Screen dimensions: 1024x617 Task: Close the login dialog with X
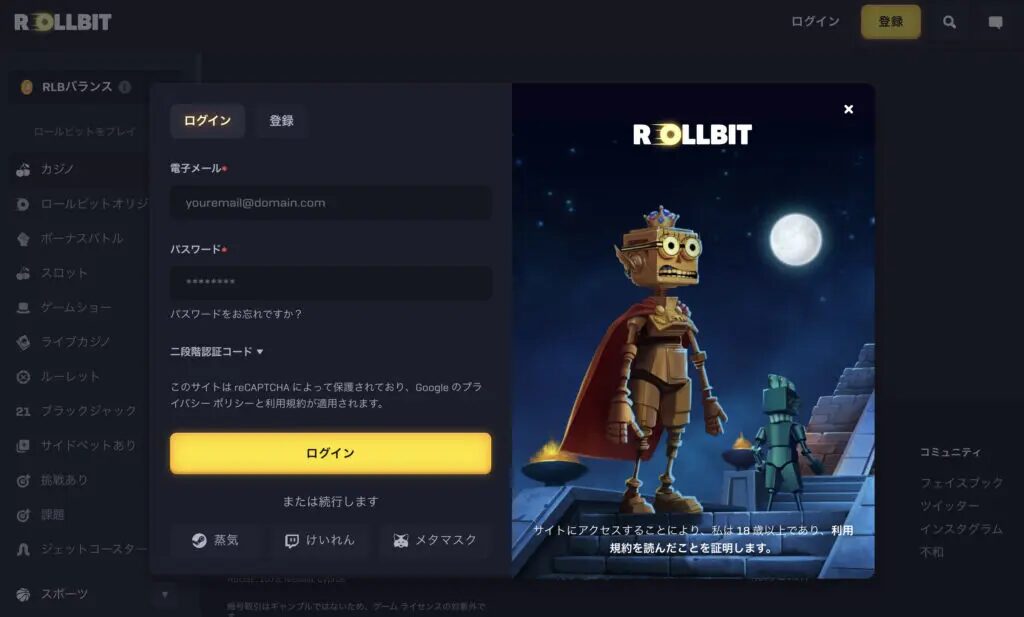click(x=848, y=109)
